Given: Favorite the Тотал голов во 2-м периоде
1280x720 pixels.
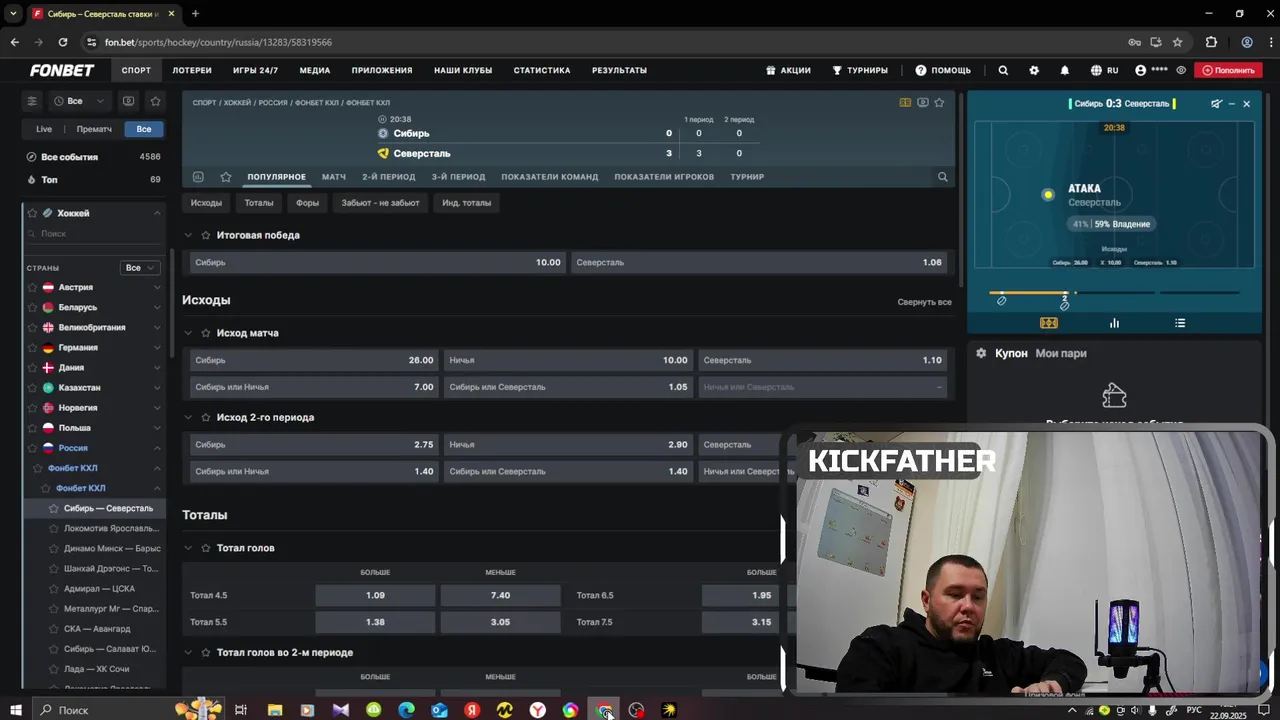Looking at the screenshot, I should (206, 652).
